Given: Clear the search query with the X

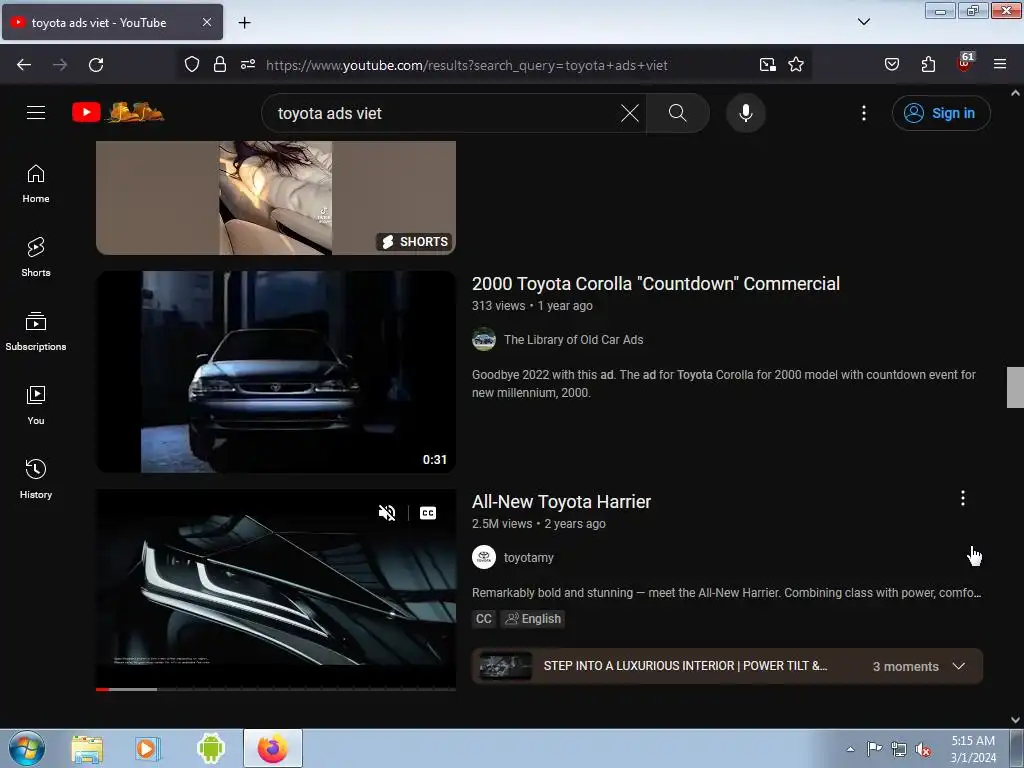Looking at the screenshot, I should click(630, 113).
